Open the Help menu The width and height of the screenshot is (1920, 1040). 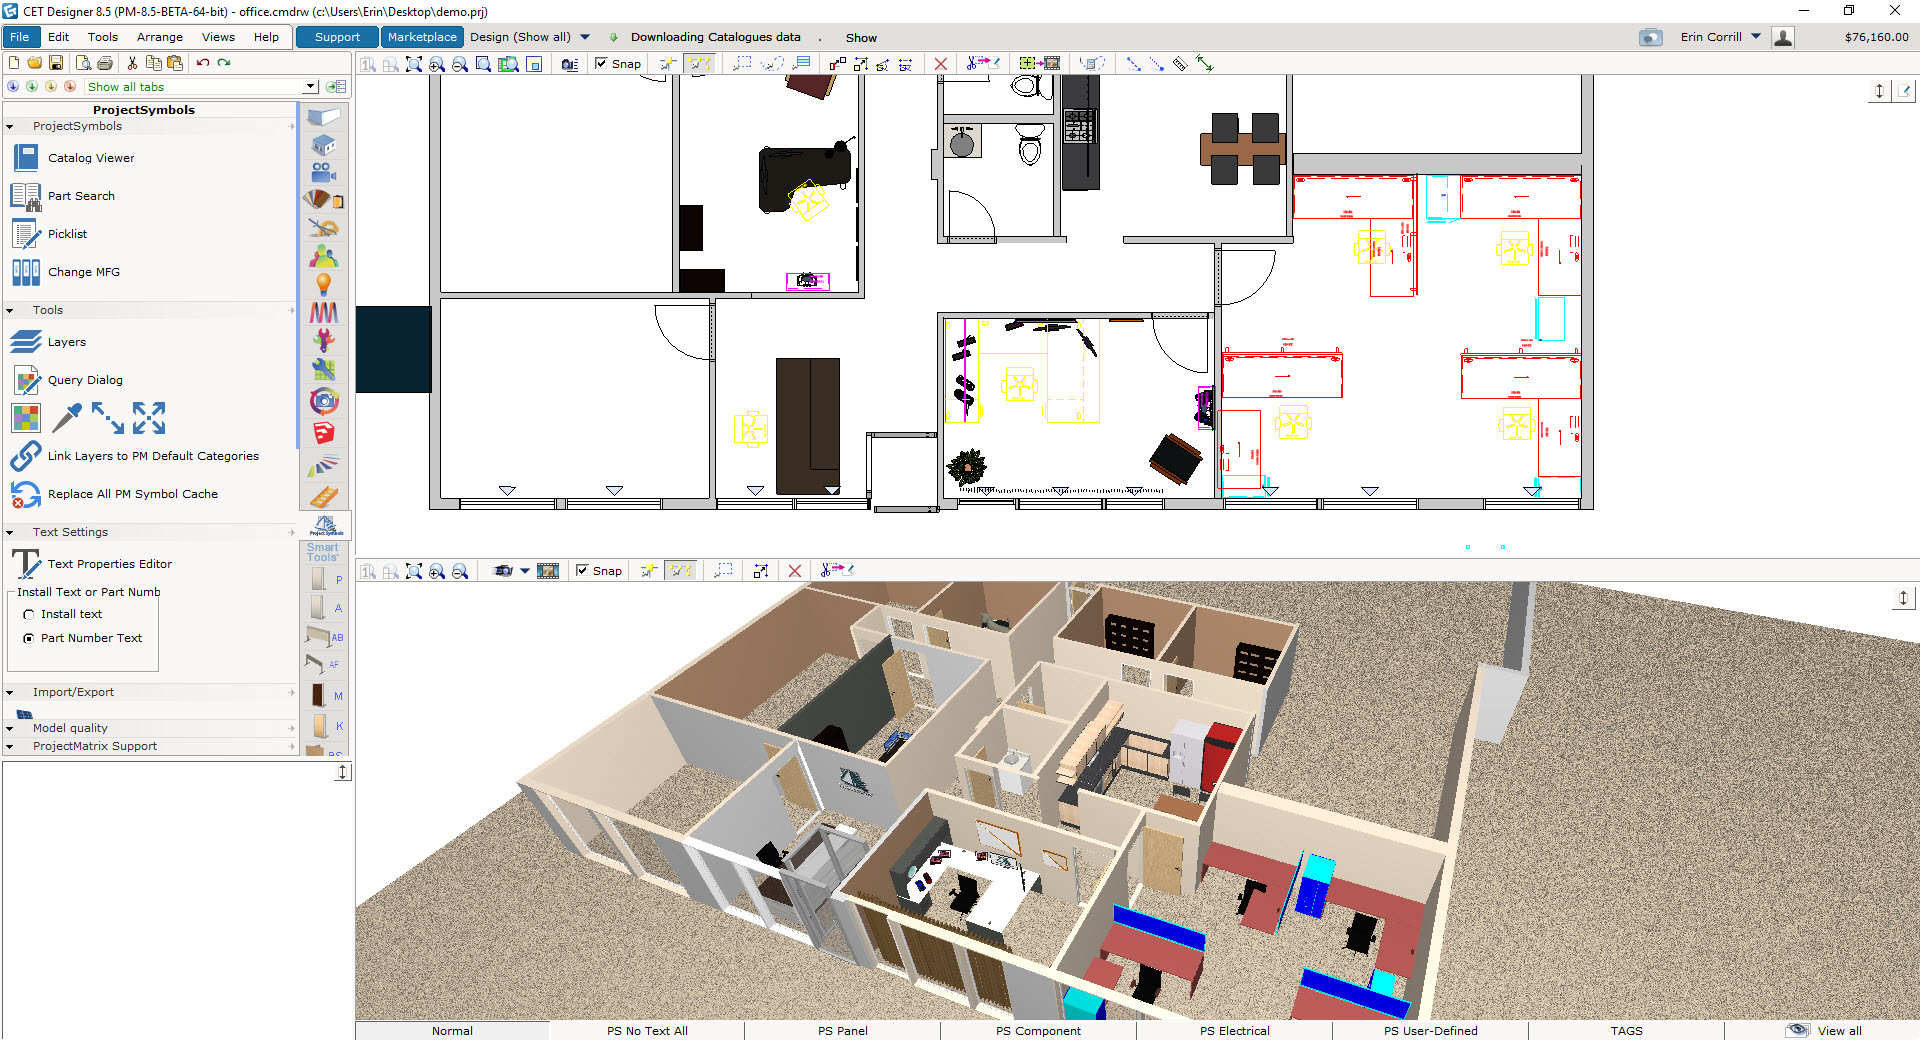coord(266,37)
